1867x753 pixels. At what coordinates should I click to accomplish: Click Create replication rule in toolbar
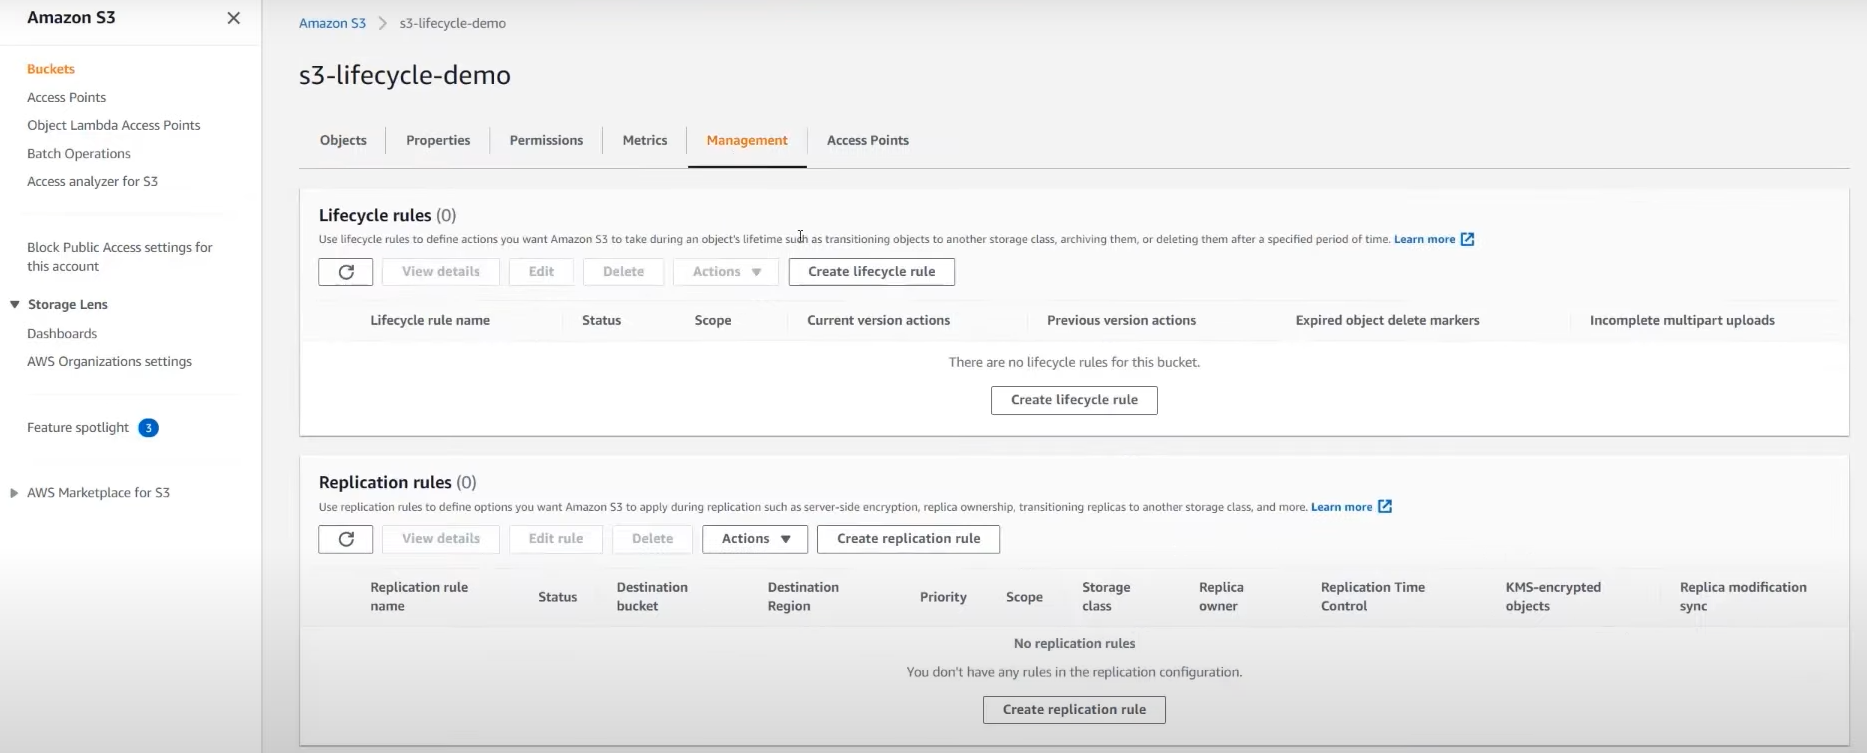click(908, 539)
